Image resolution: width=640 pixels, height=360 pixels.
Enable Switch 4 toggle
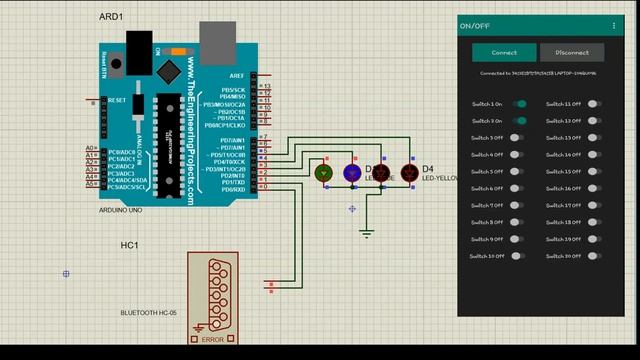tap(517, 155)
